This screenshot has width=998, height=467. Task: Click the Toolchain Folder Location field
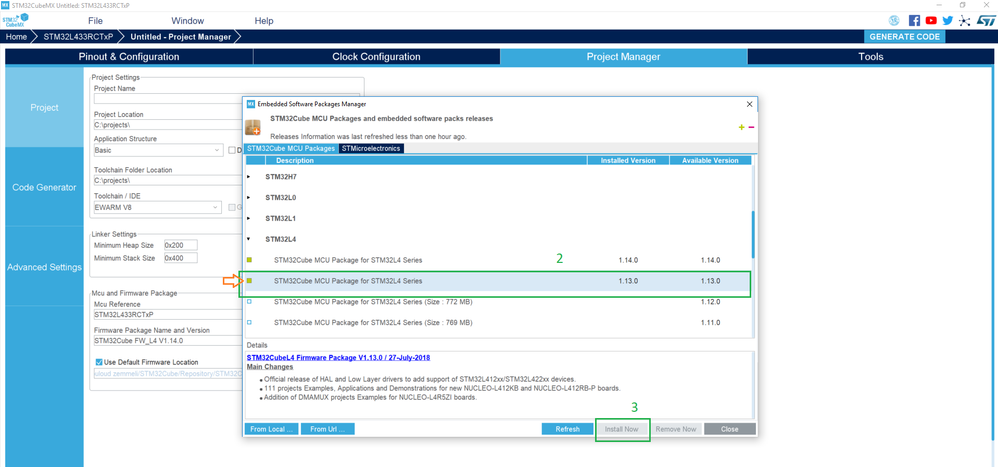167,181
